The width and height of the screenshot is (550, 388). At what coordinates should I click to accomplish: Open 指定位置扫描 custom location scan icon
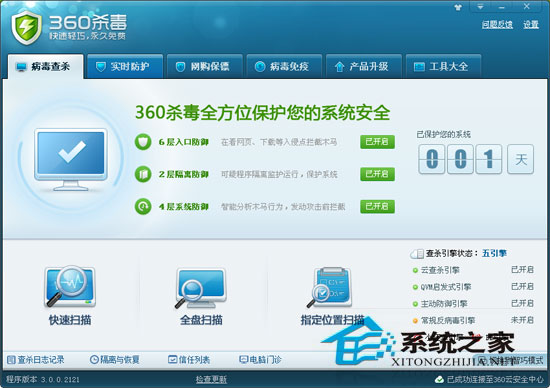(330, 288)
